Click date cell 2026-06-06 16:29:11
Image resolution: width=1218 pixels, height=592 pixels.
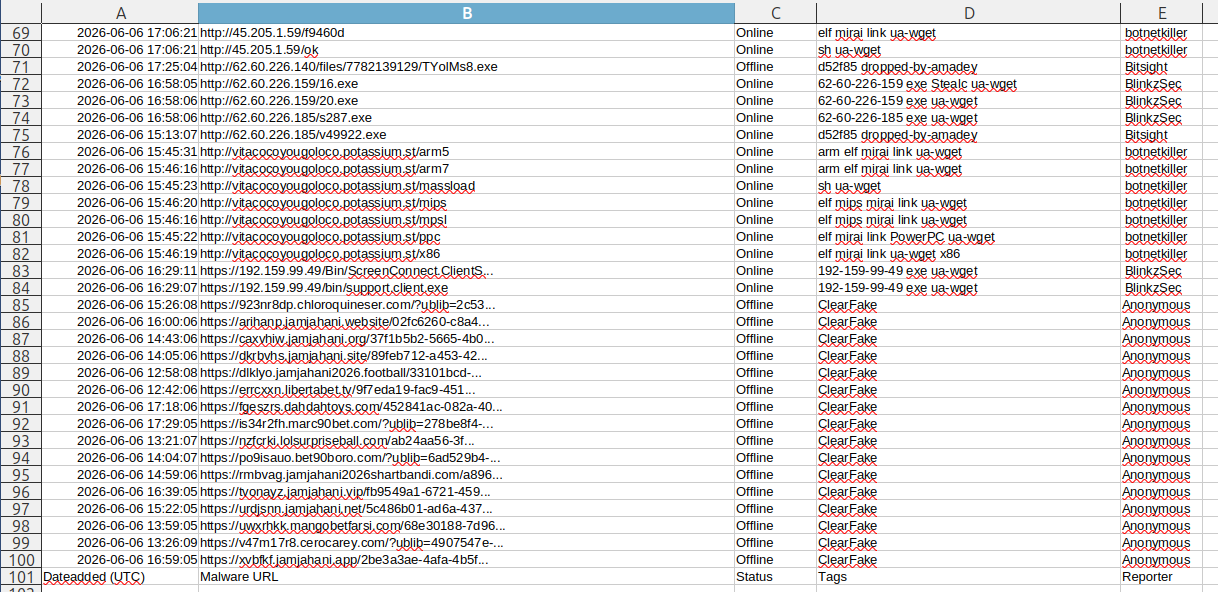(x=120, y=271)
